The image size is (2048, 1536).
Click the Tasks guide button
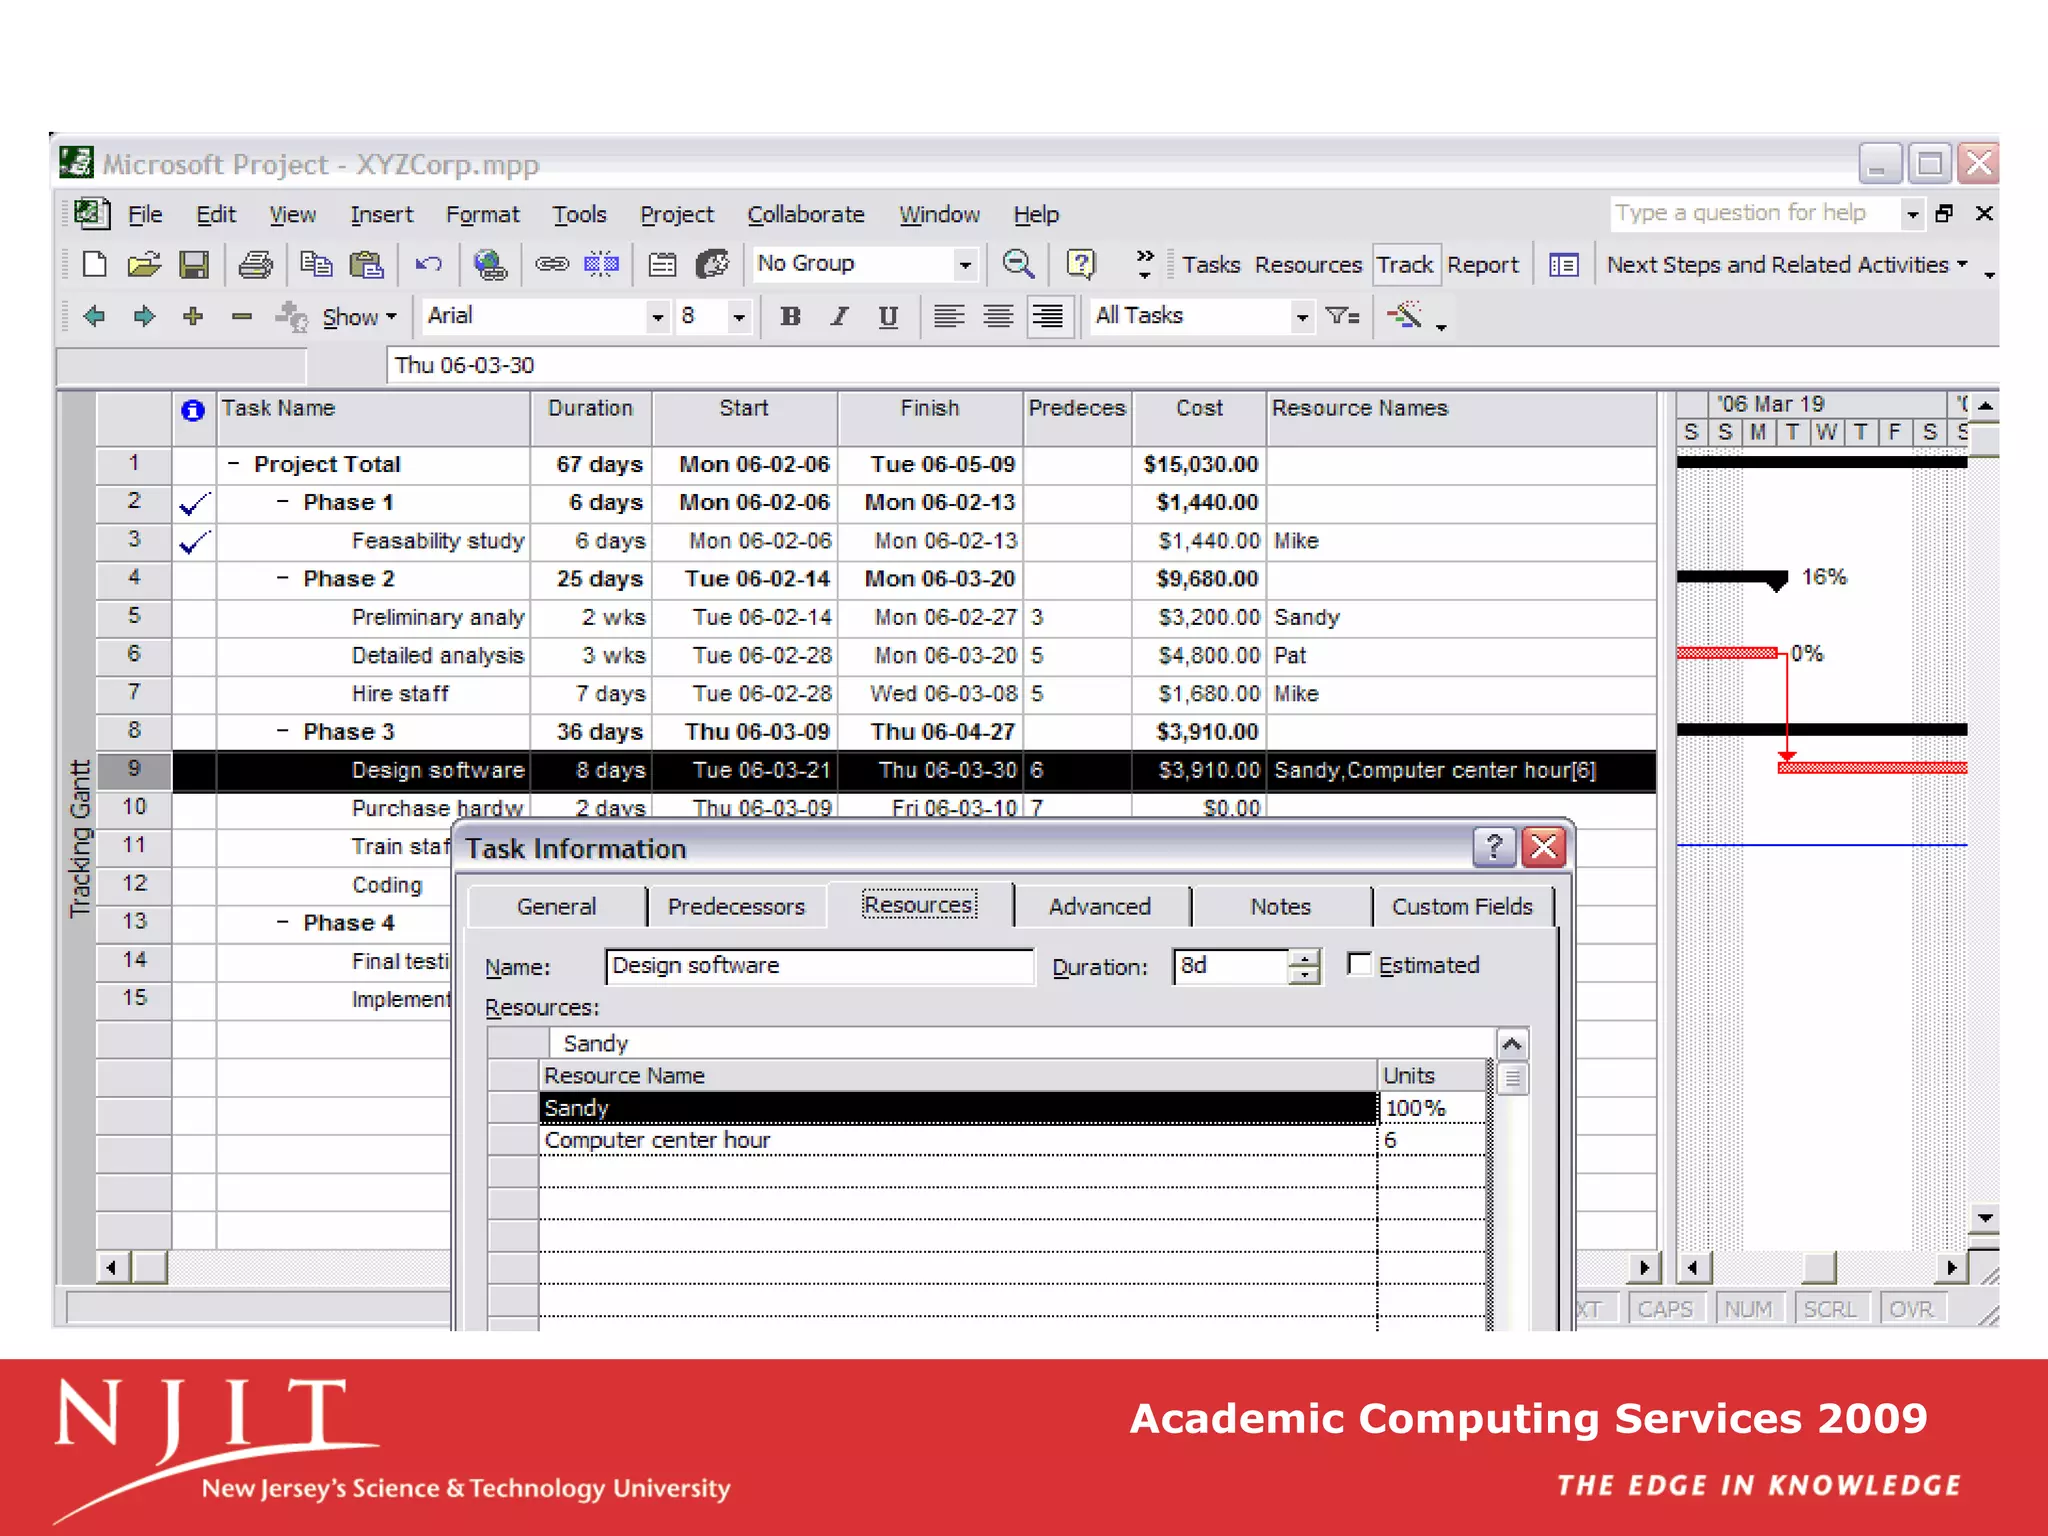pyautogui.click(x=1210, y=265)
